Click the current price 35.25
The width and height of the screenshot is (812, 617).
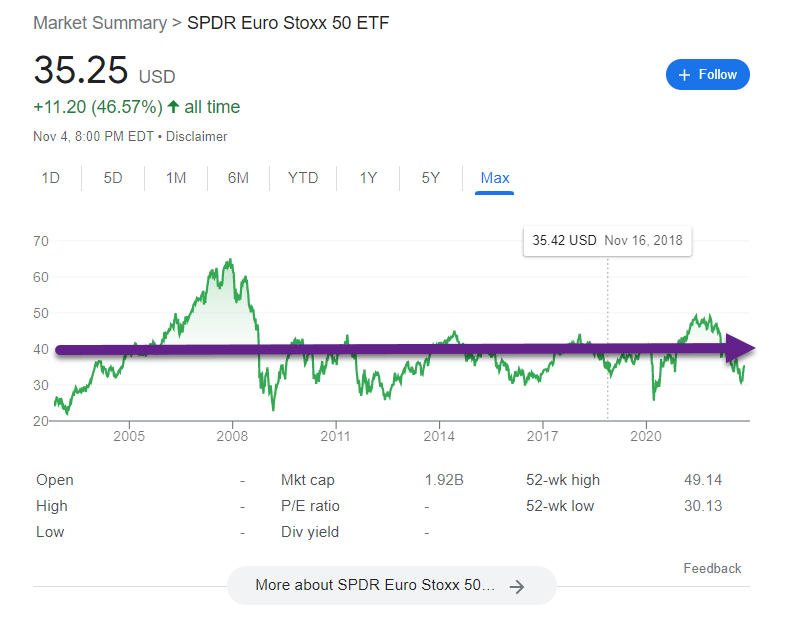[x=81, y=70]
